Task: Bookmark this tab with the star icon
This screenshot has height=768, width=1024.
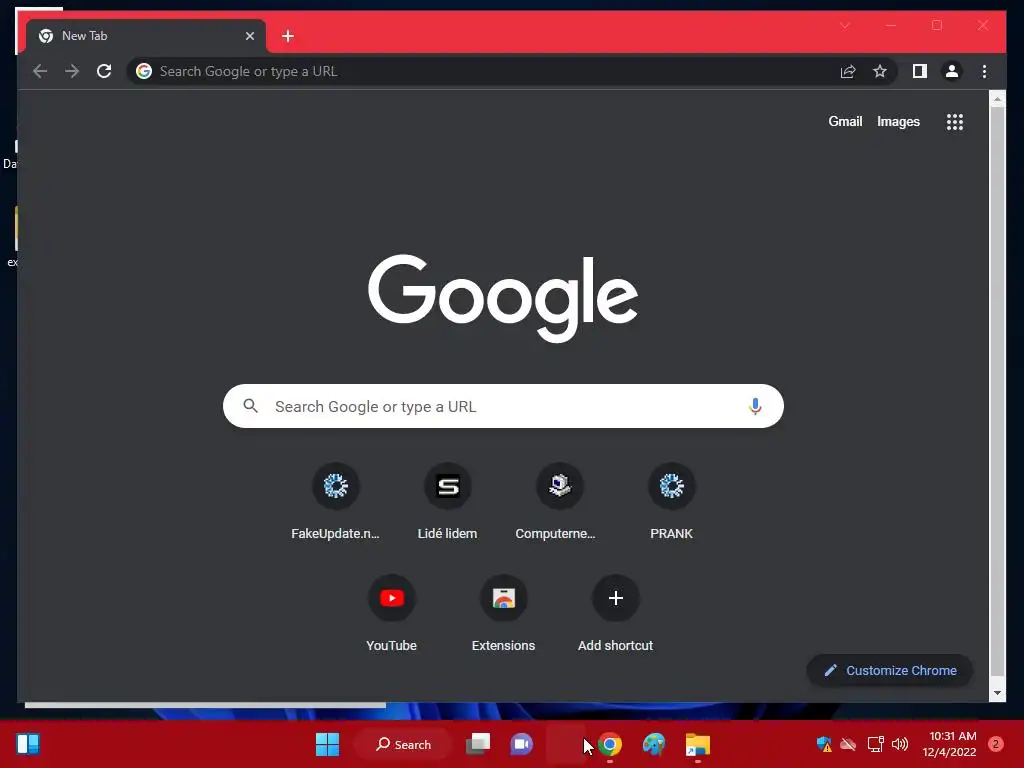Action: [880, 71]
